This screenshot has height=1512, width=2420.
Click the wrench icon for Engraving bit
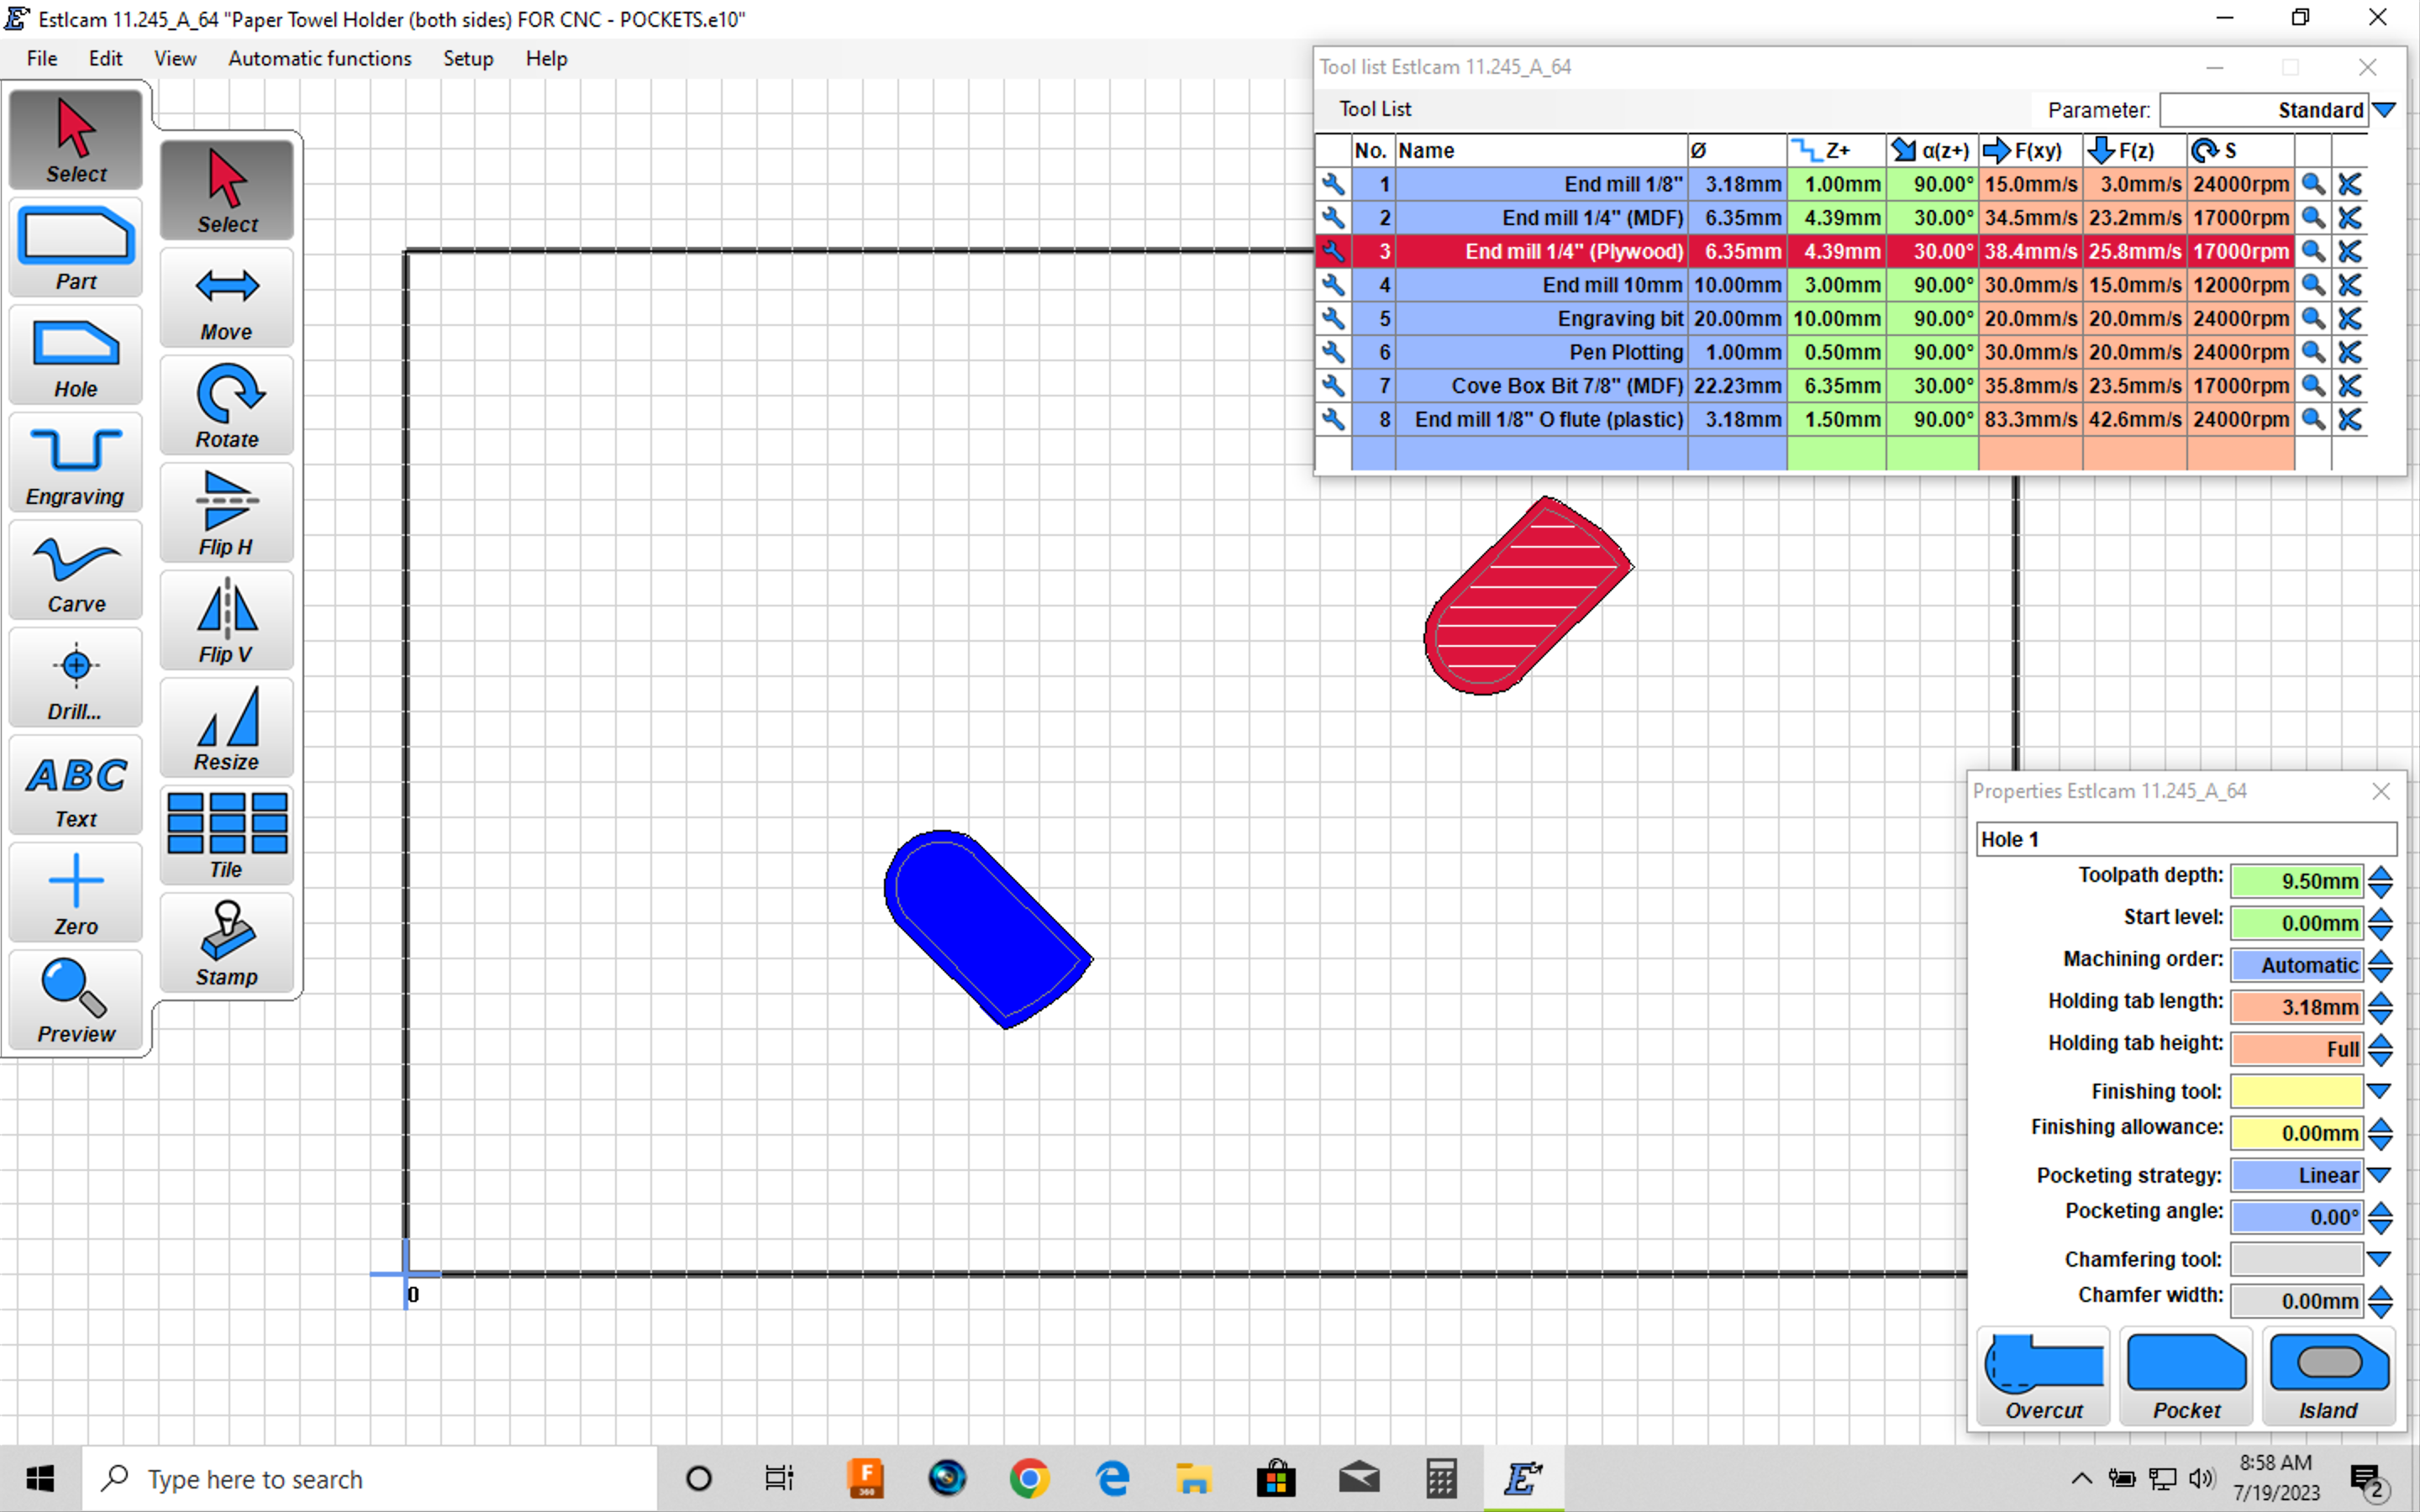point(1333,318)
